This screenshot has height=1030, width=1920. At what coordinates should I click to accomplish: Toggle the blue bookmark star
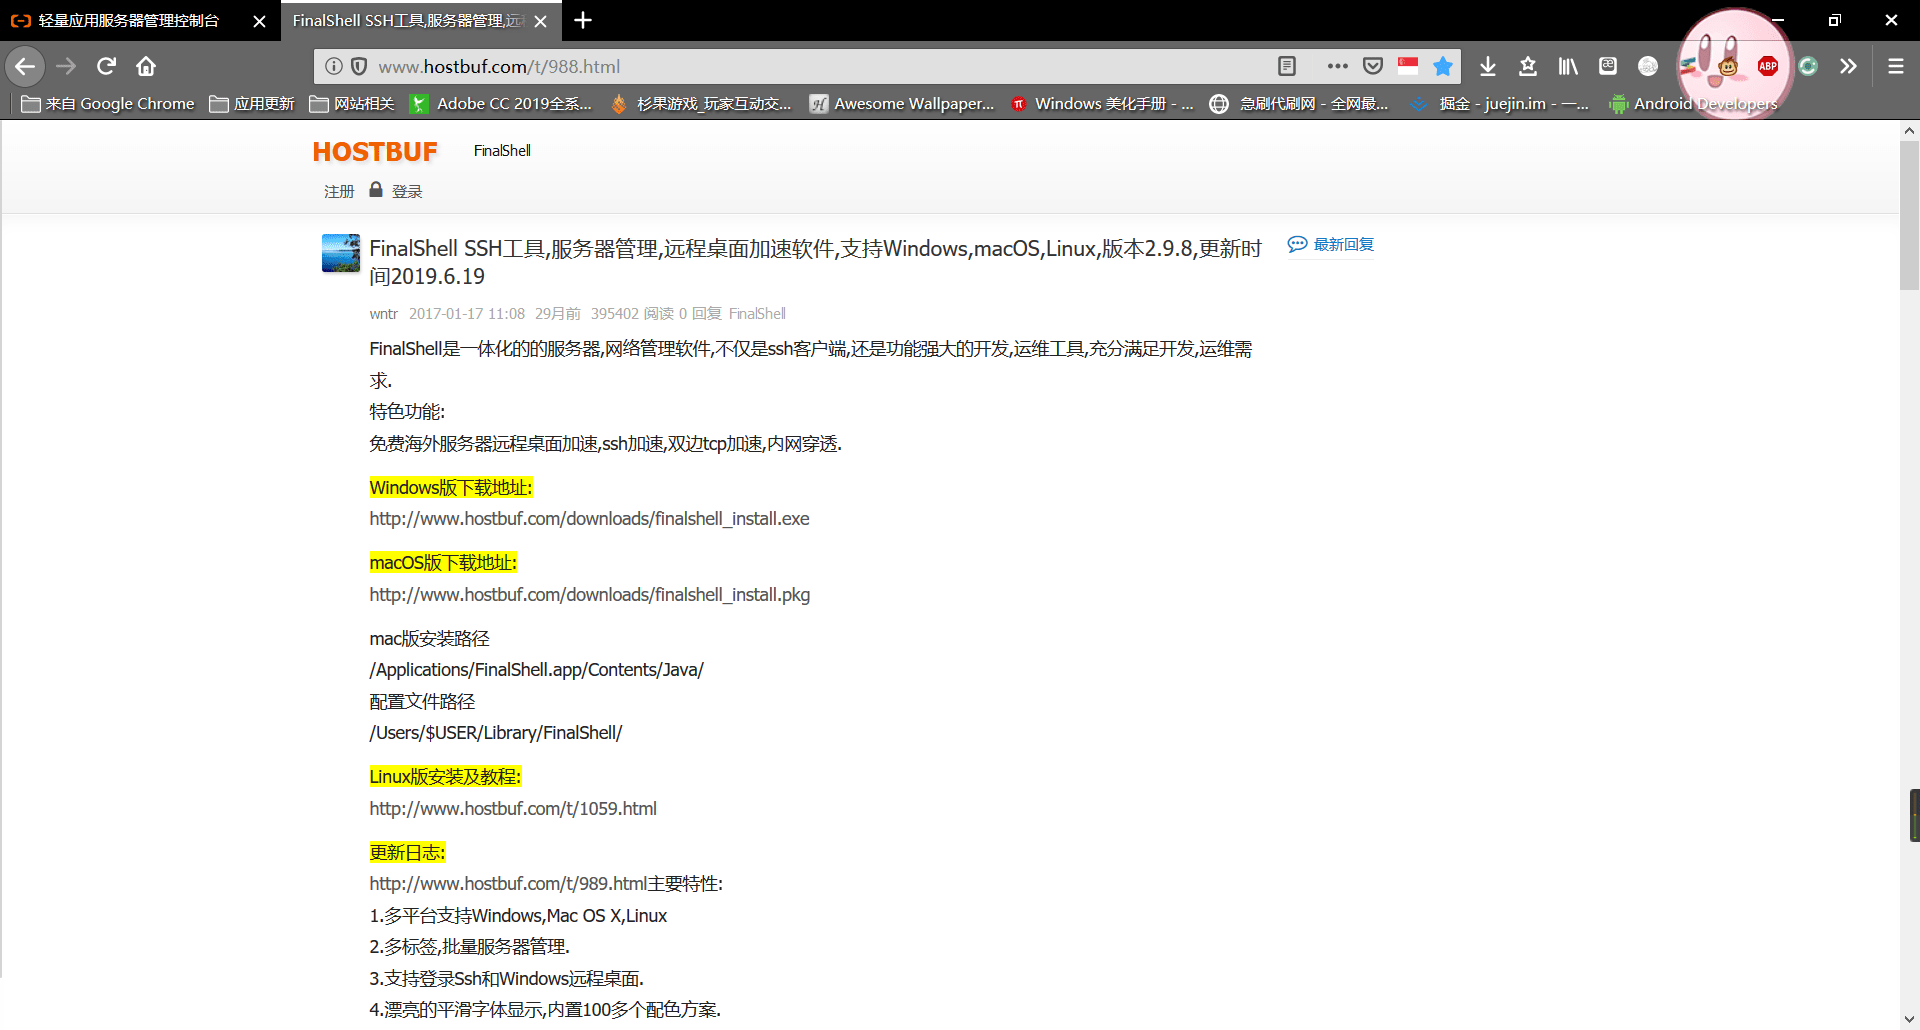pyautogui.click(x=1442, y=66)
